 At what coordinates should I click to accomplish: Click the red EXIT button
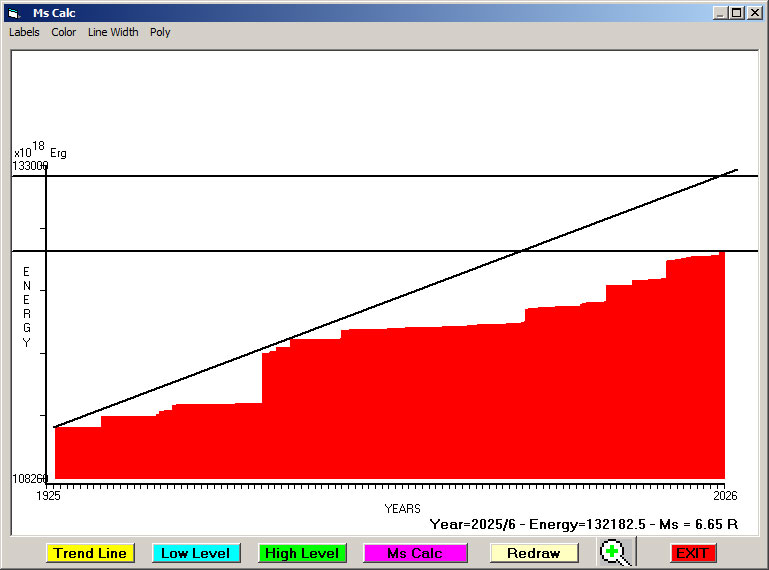[x=692, y=553]
